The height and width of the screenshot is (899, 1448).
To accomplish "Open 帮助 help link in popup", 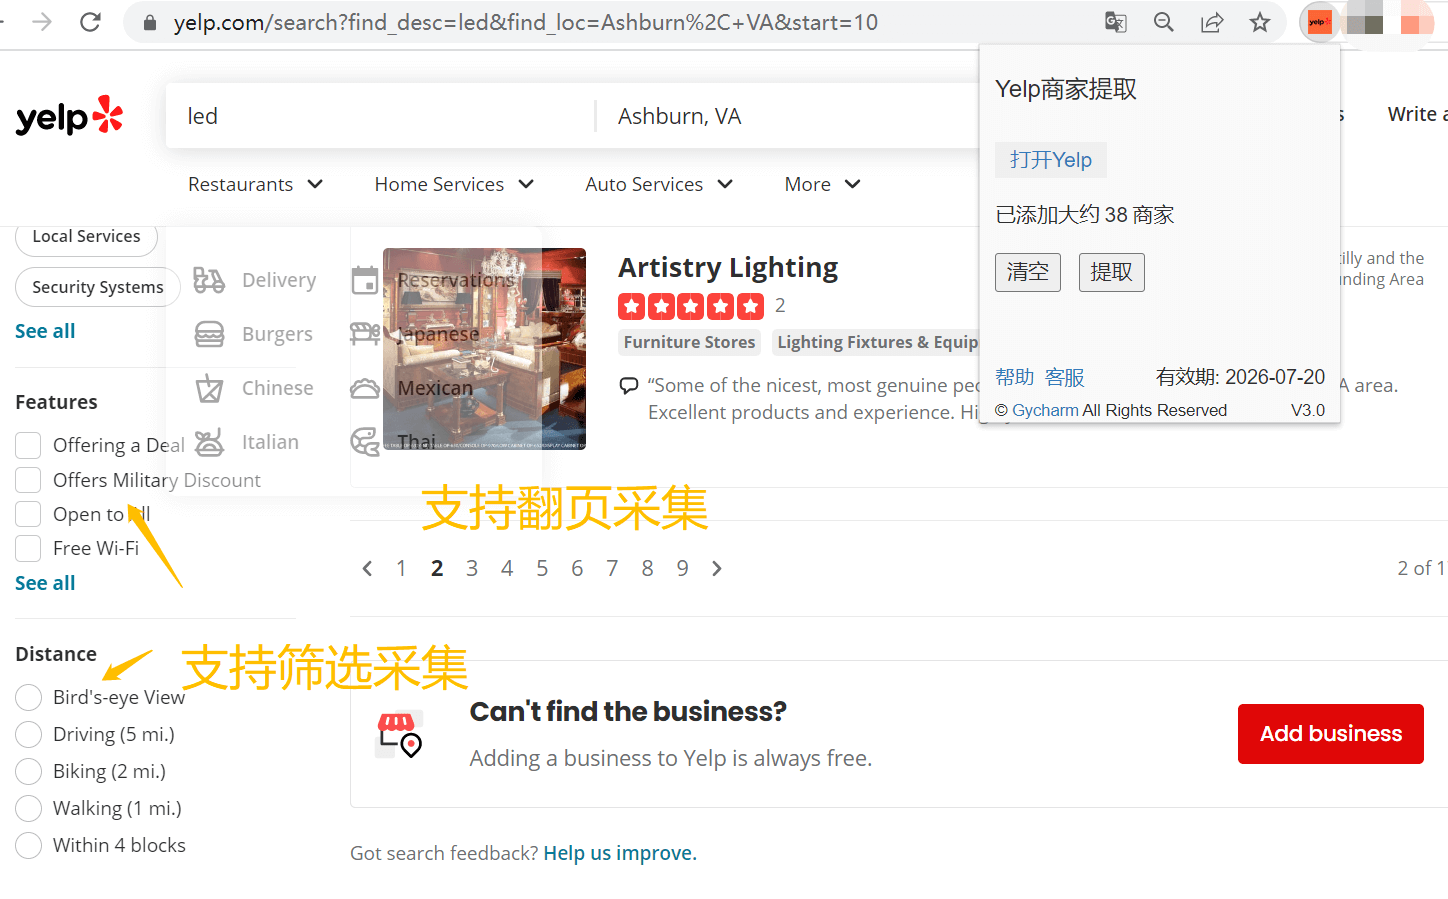I will pyautogui.click(x=1015, y=377).
